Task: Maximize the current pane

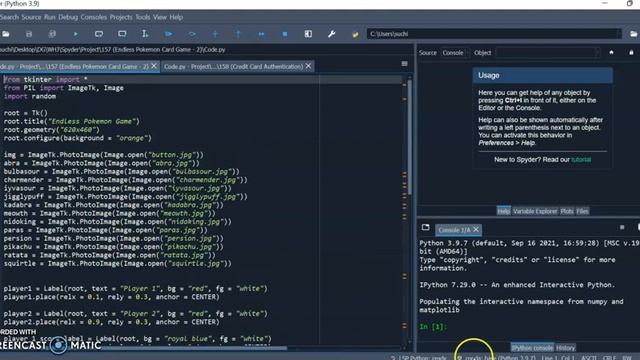Action: (x=308, y=34)
